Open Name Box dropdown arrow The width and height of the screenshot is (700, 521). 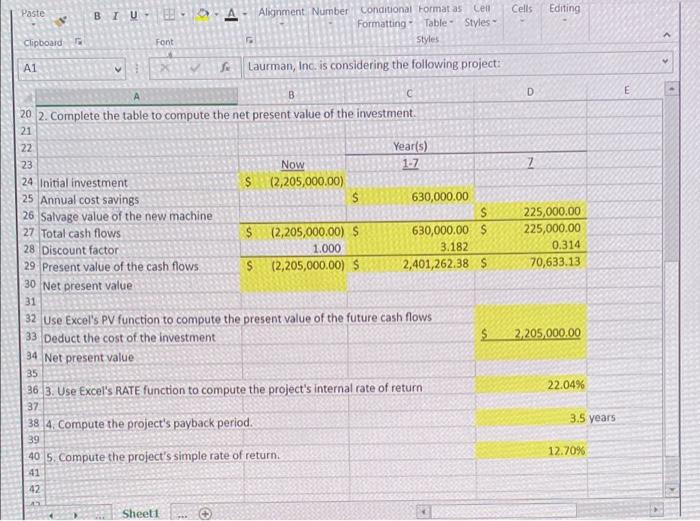pos(118,69)
